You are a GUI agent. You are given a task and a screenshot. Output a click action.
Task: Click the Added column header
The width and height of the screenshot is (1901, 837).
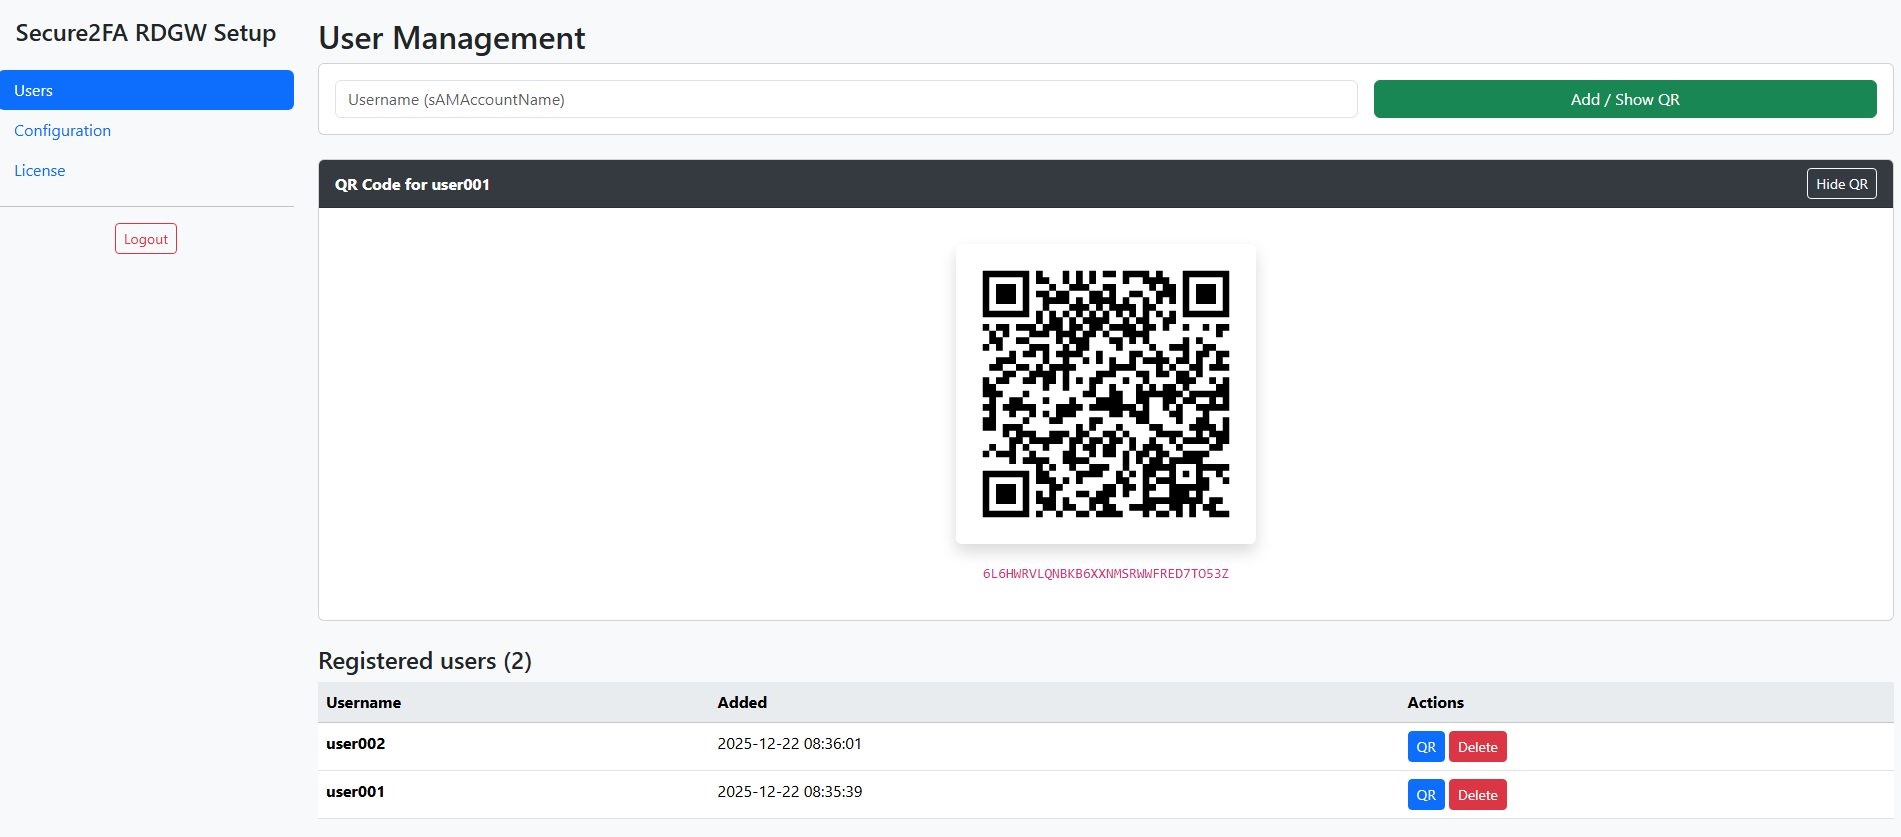pyautogui.click(x=742, y=703)
